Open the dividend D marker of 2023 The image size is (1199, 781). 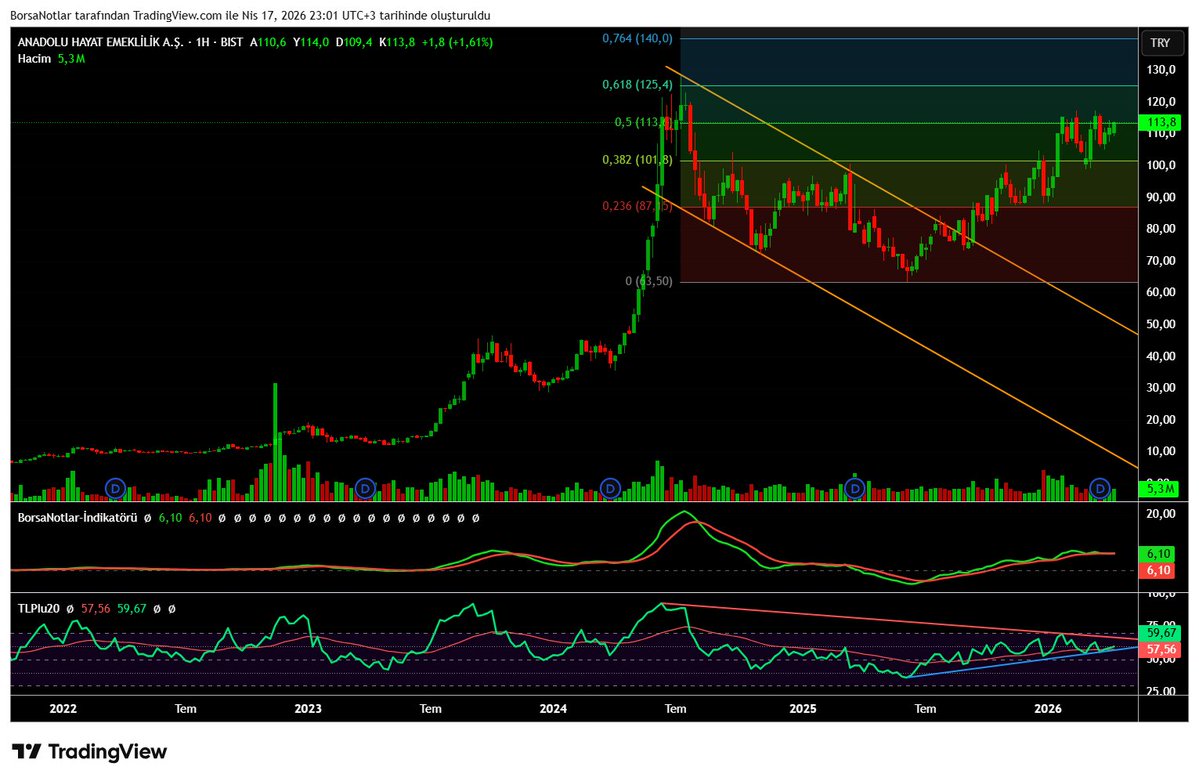tap(366, 487)
